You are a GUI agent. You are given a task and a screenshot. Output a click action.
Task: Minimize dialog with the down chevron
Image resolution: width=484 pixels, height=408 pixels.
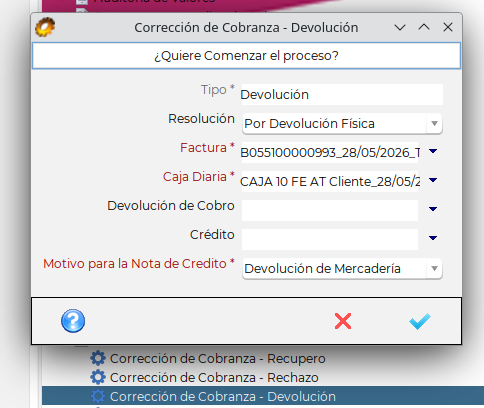[x=400, y=27]
